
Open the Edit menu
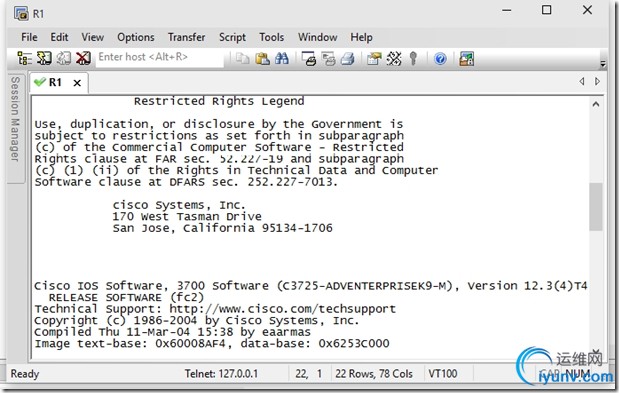click(x=59, y=37)
